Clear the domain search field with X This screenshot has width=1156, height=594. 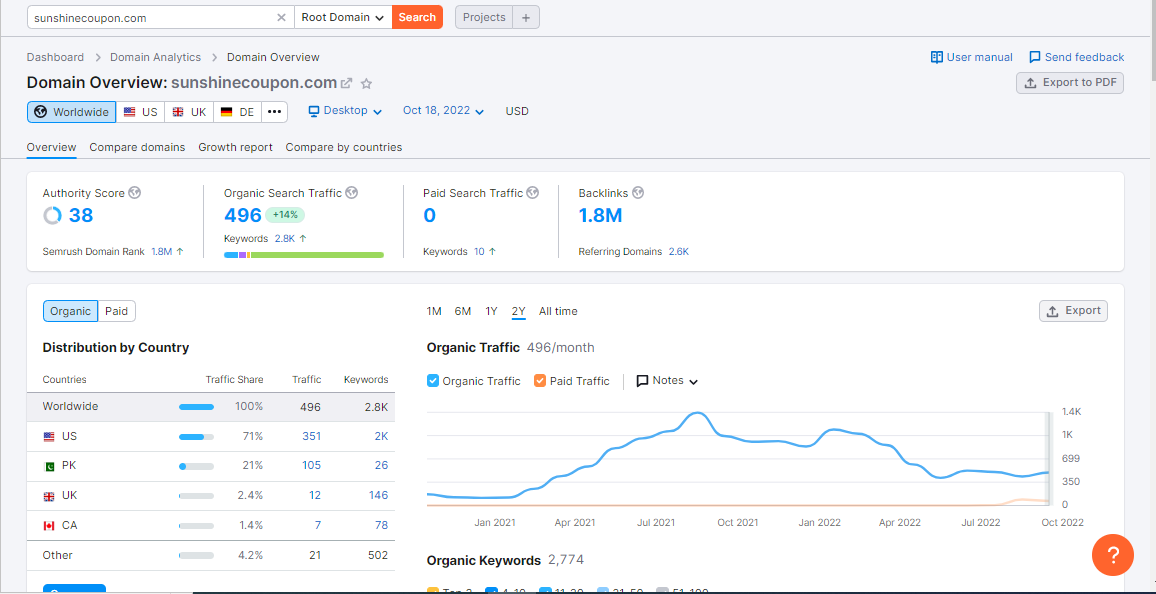coord(281,17)
